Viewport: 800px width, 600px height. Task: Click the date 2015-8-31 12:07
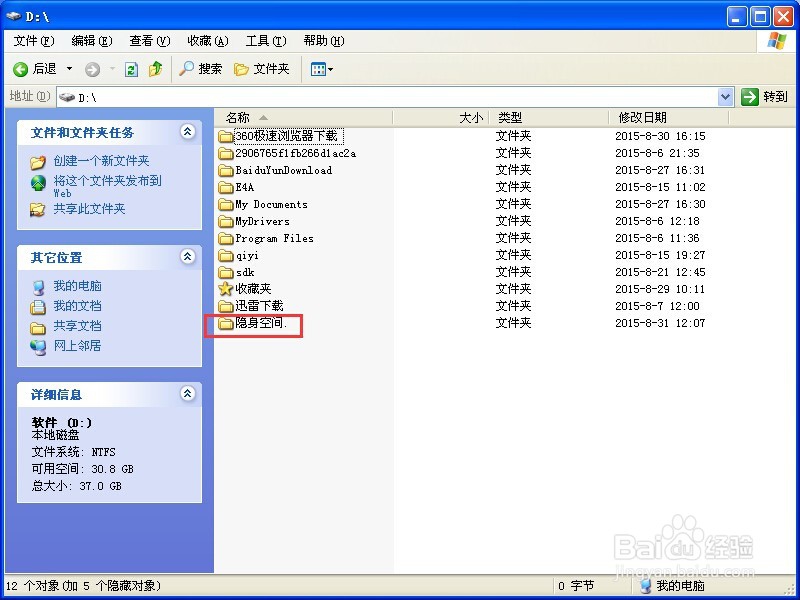[x=660, y=323]
